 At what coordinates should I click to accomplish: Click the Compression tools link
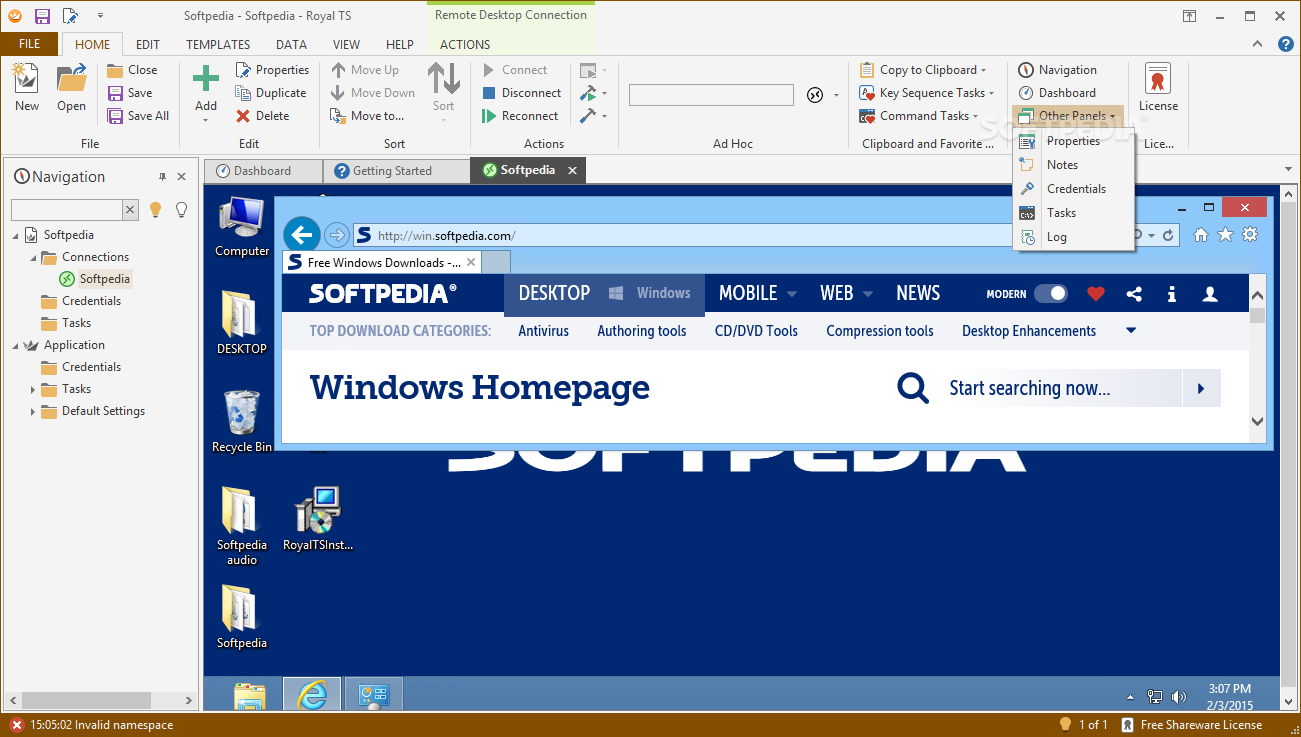point(880,331)
